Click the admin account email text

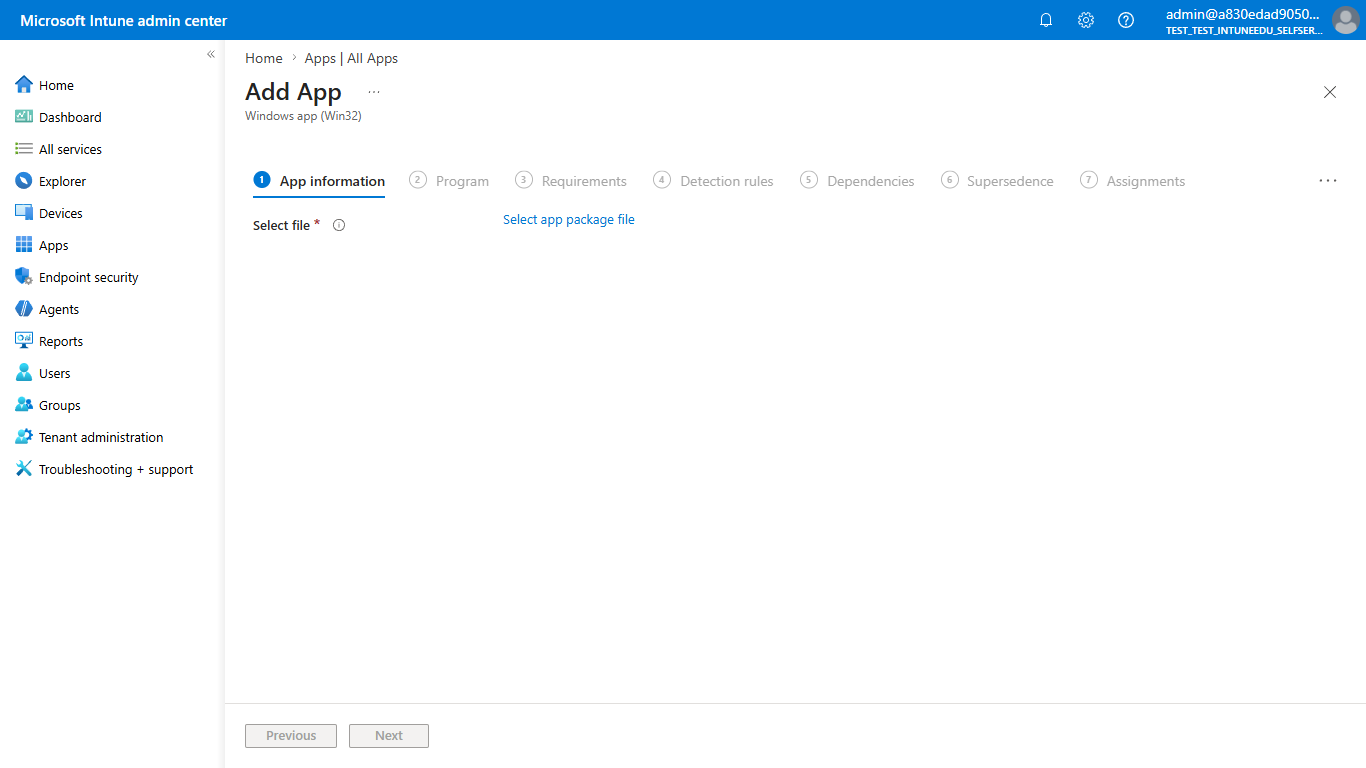pos(1243,14)
